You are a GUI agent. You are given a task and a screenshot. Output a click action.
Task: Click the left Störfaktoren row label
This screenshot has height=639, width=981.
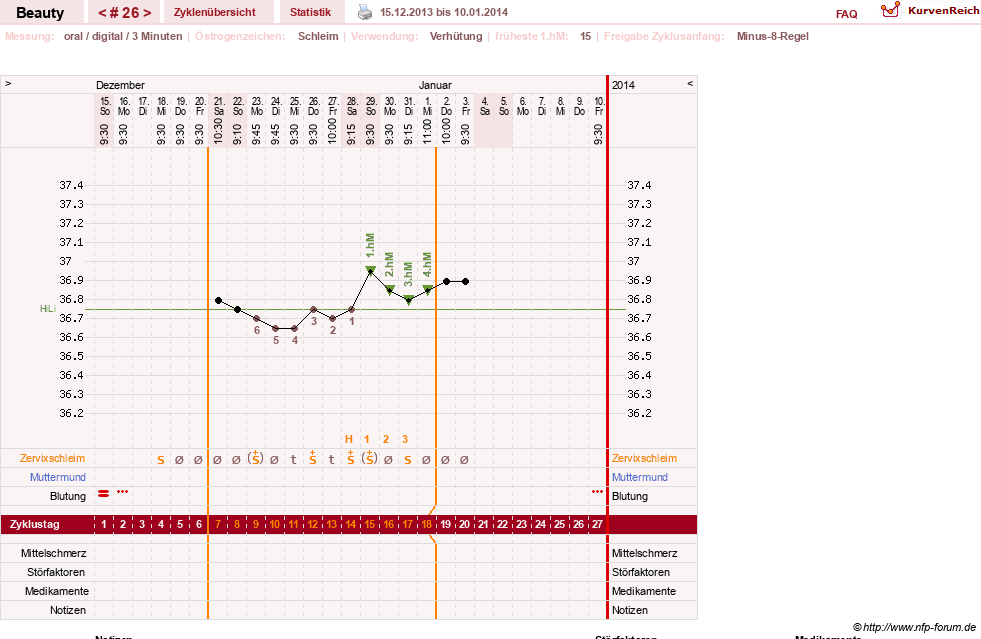tap(56, 572)
